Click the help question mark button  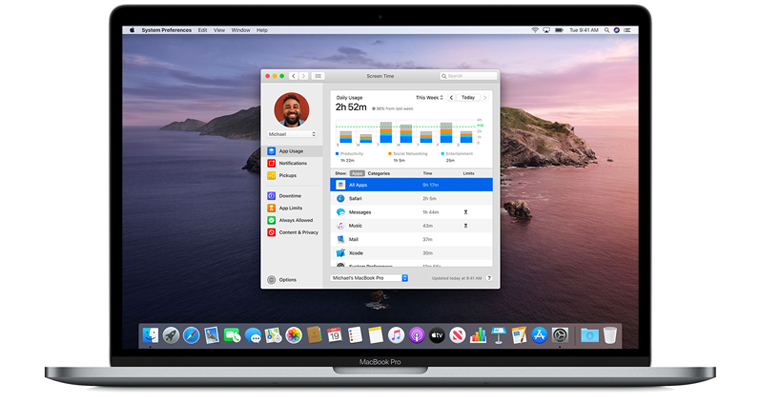click(x=489, y=278)
